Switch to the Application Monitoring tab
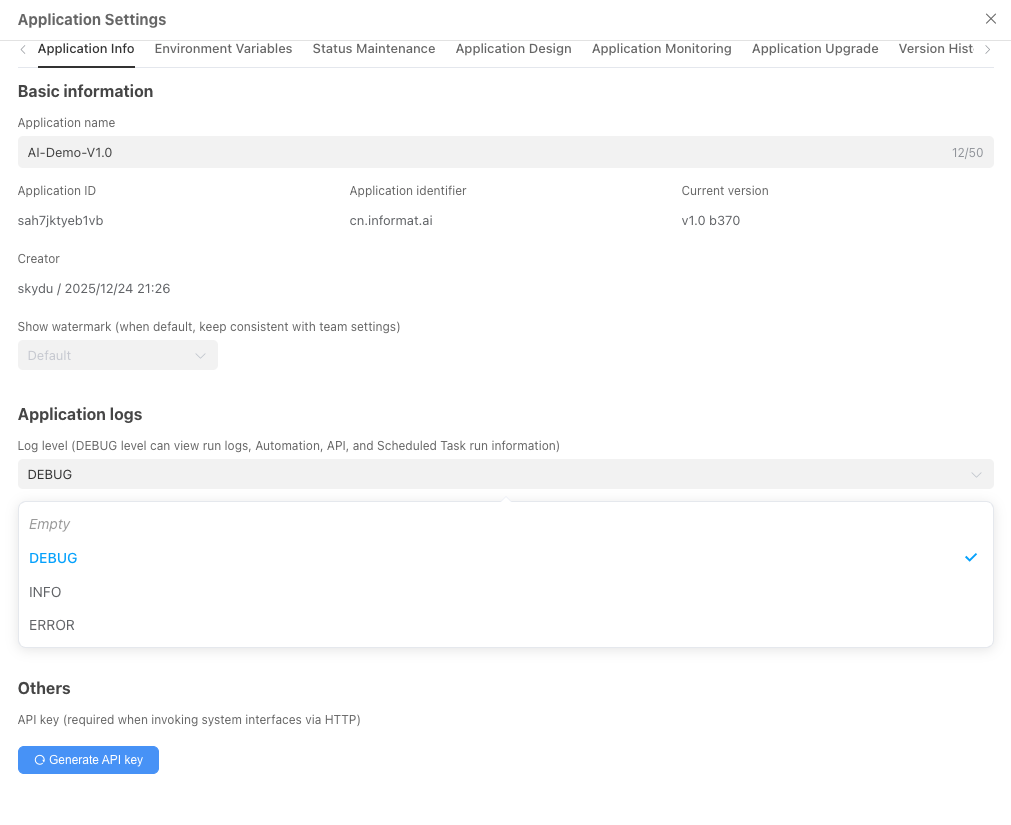1011x825 pixels. pyautogui.click(x=661, y=49)
